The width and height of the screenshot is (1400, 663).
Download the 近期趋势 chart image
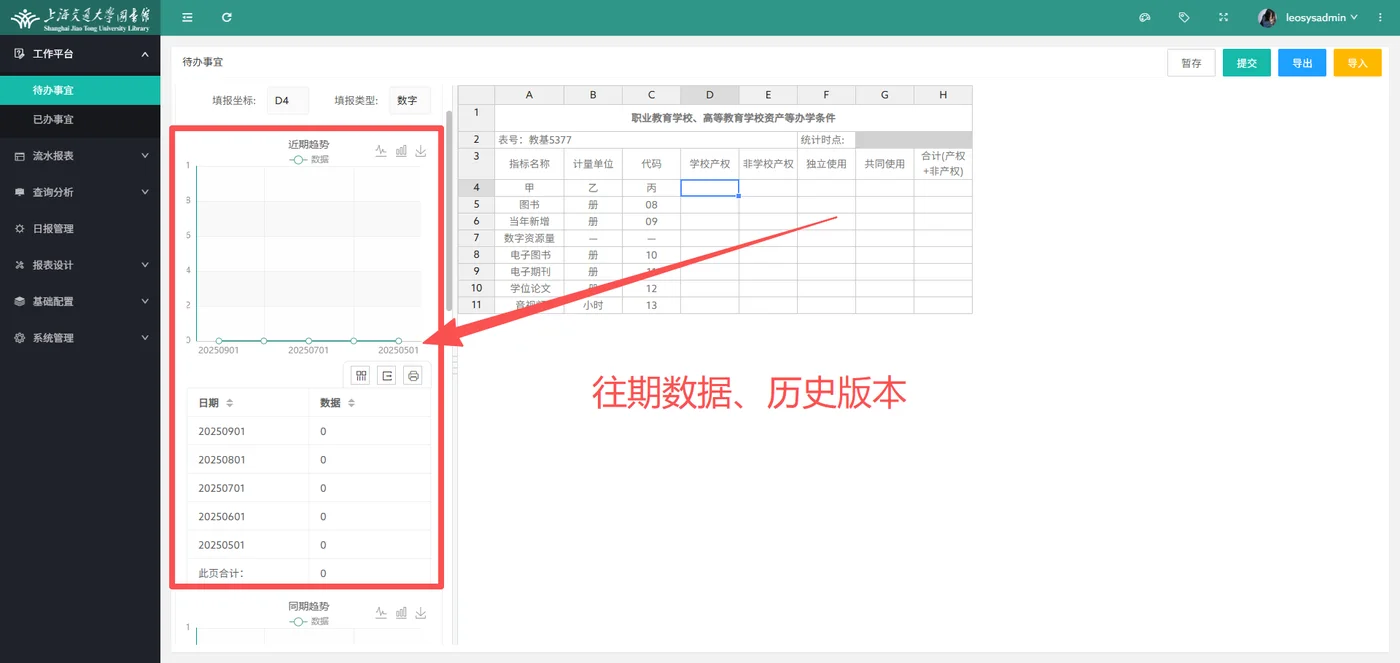421,151
